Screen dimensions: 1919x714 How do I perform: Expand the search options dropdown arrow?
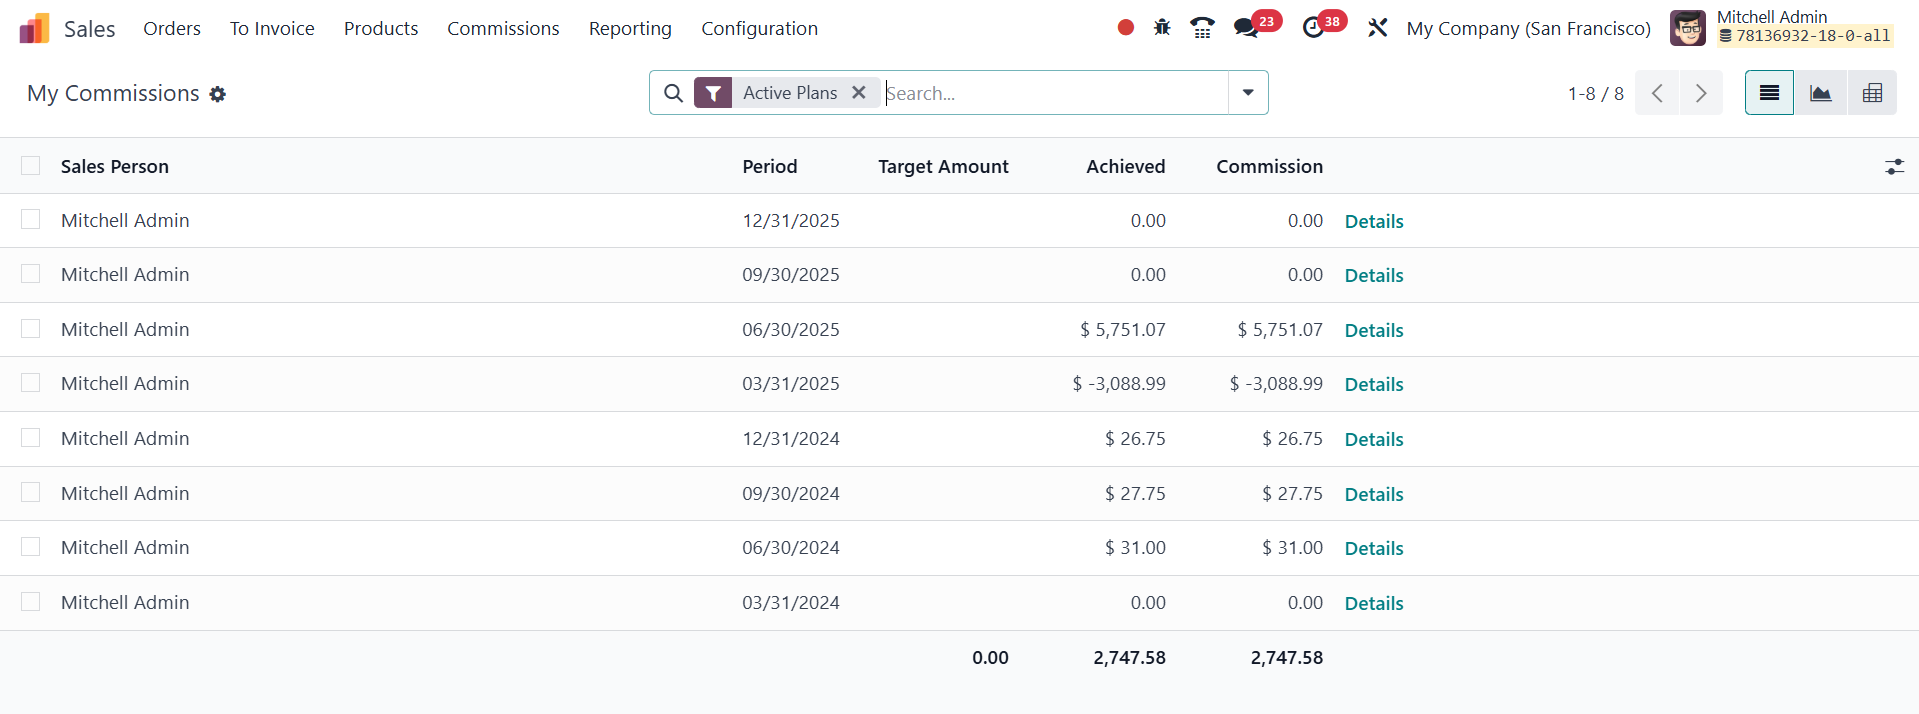tap(1248, 93)
